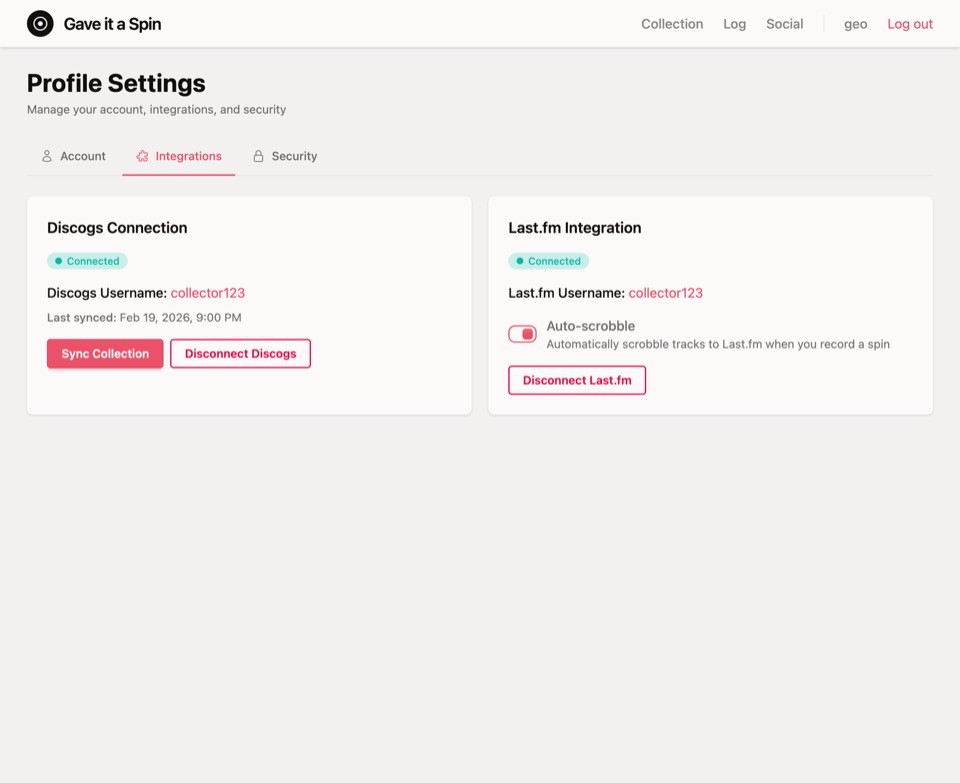This screenshot has height=783, width=960.
Task: Click the Connected badge in Discogs Connection
Action: tap(87, 261)
